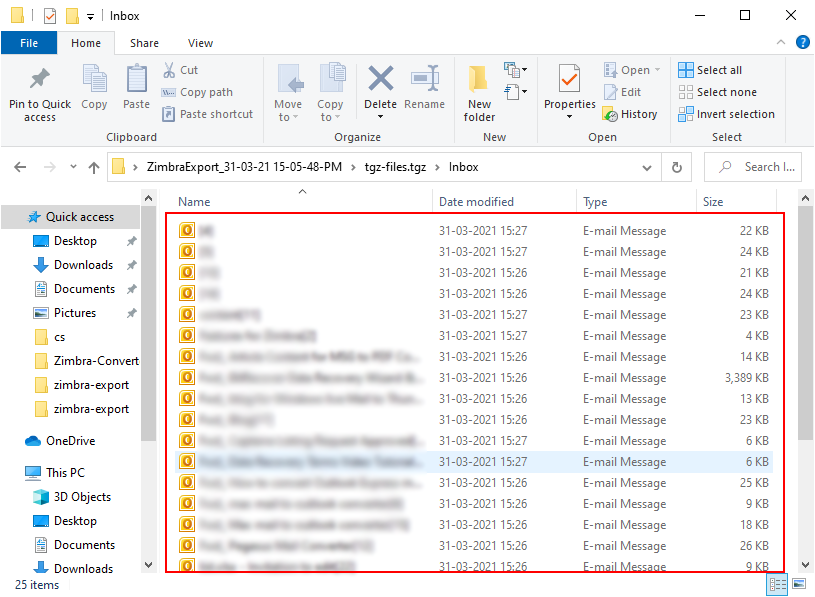The width and height of the screenshot is (815, 597).
Task: Open Customize Quick Access Toolbar dropdown
Action: (x=90, y=17)
